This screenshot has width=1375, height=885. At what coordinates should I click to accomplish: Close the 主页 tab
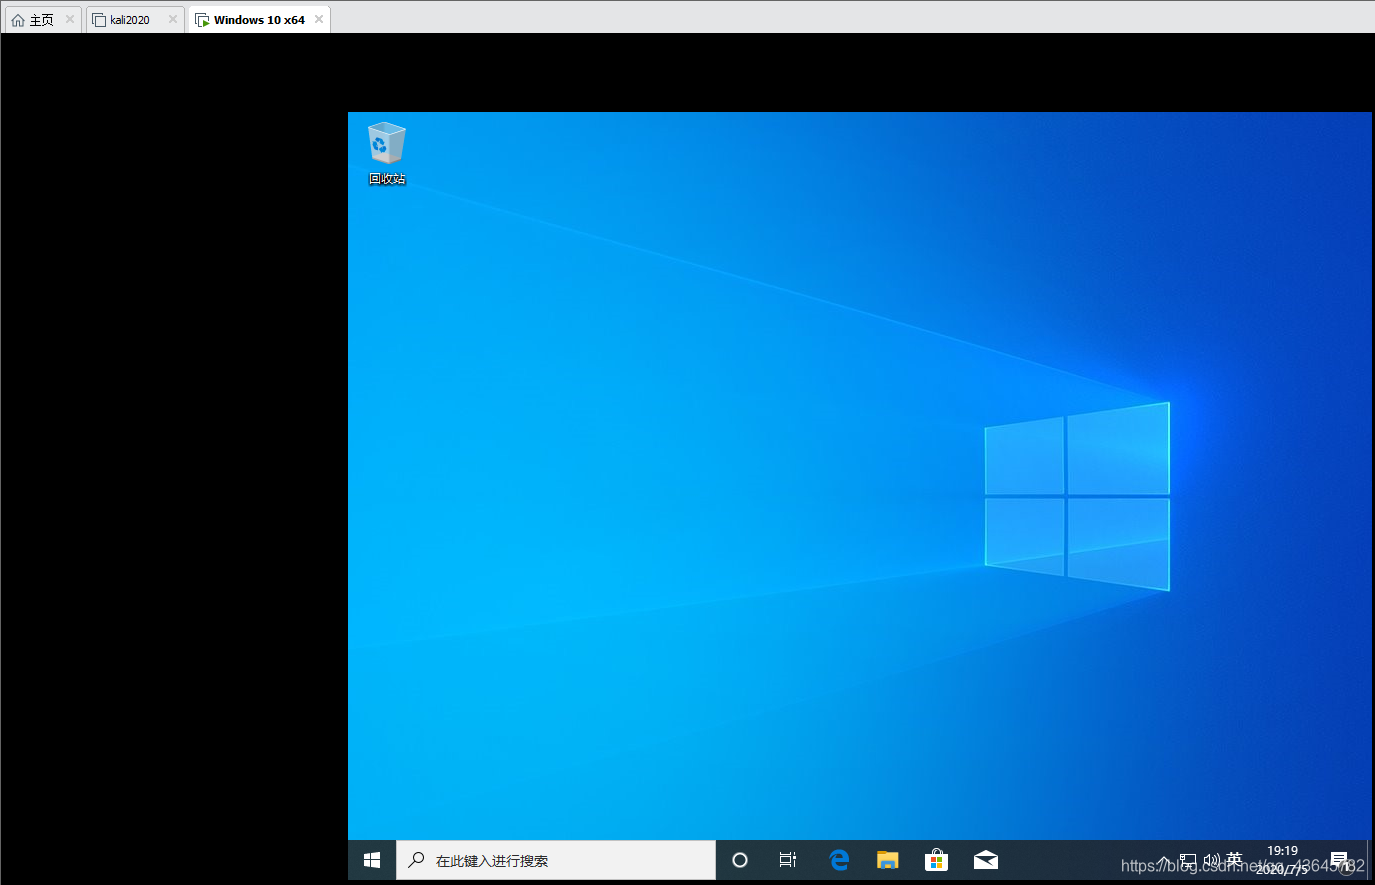70,19
